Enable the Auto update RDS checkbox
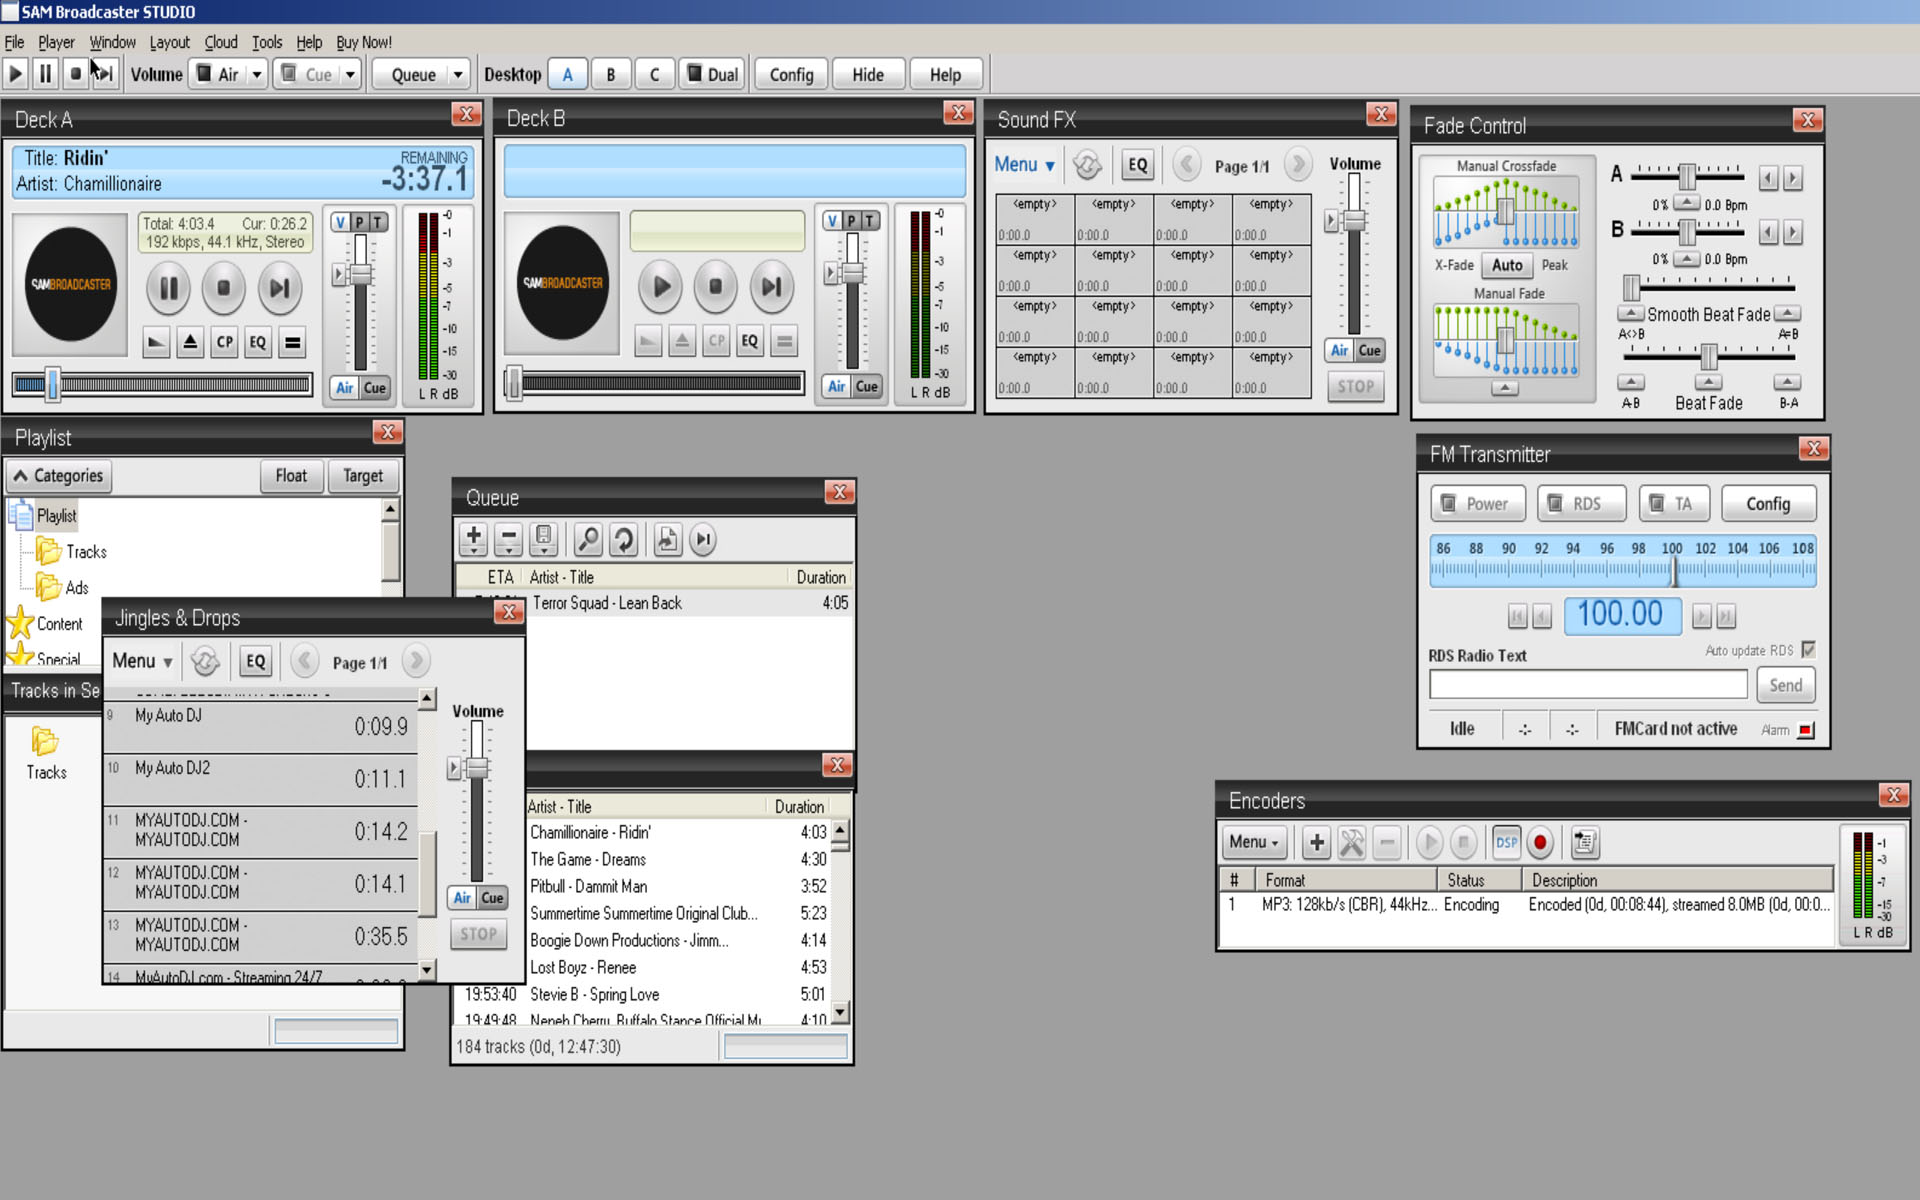 [x=1808, y=650]
